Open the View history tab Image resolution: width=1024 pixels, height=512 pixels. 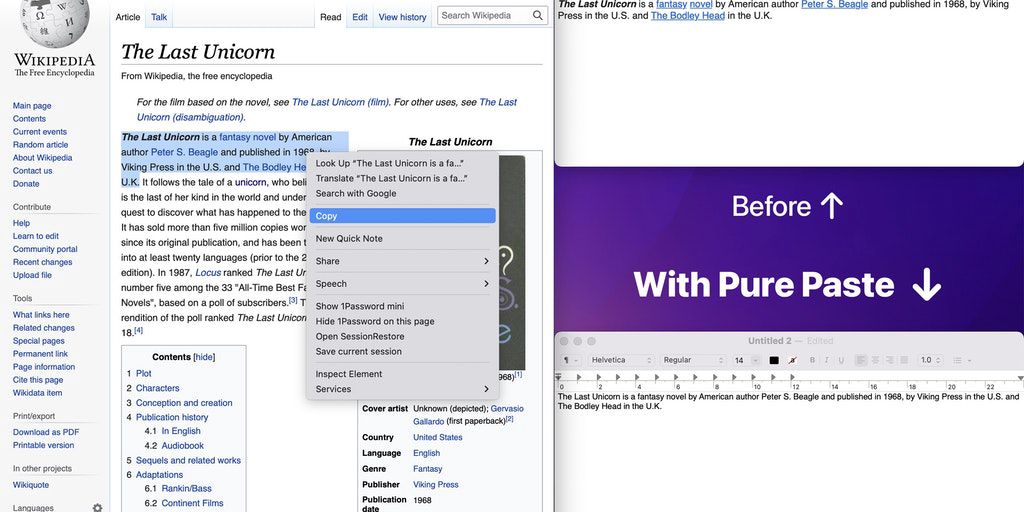(x=402, y=17)
